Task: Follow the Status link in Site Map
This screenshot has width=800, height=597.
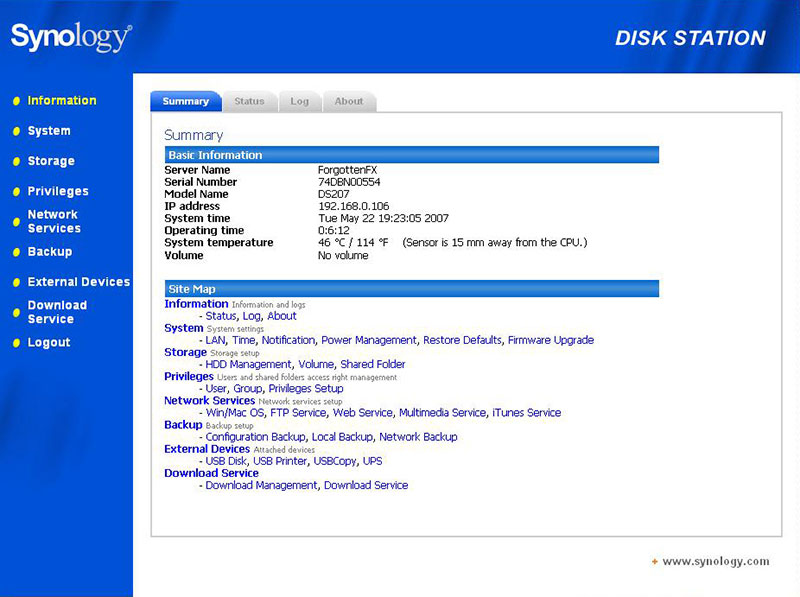Action: [221, 316]
